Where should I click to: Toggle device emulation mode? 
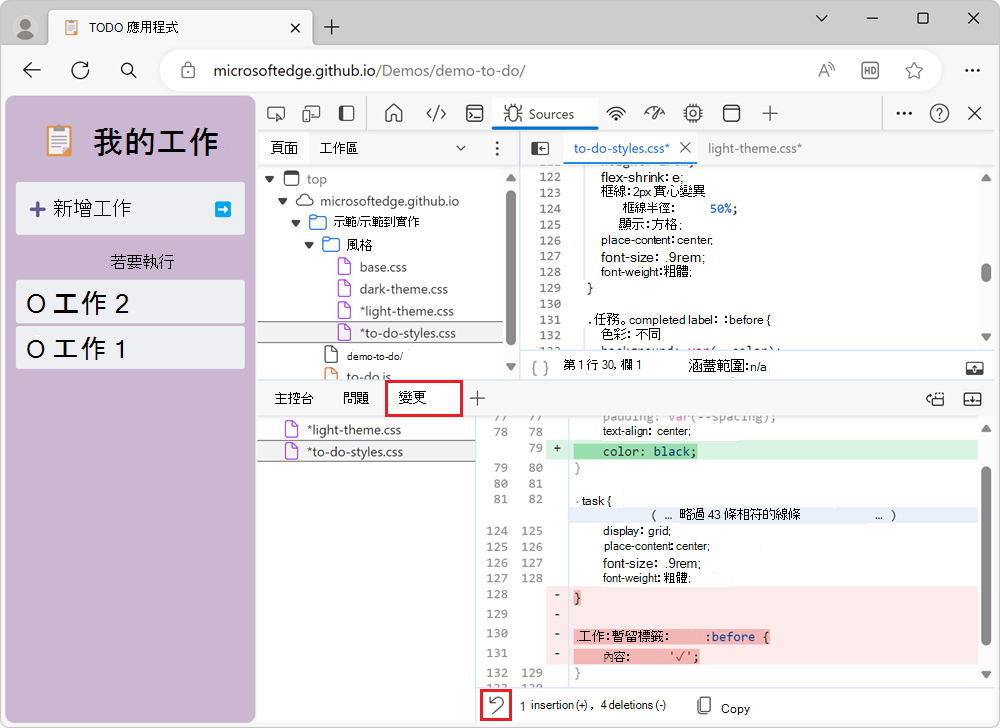point(311,113)
